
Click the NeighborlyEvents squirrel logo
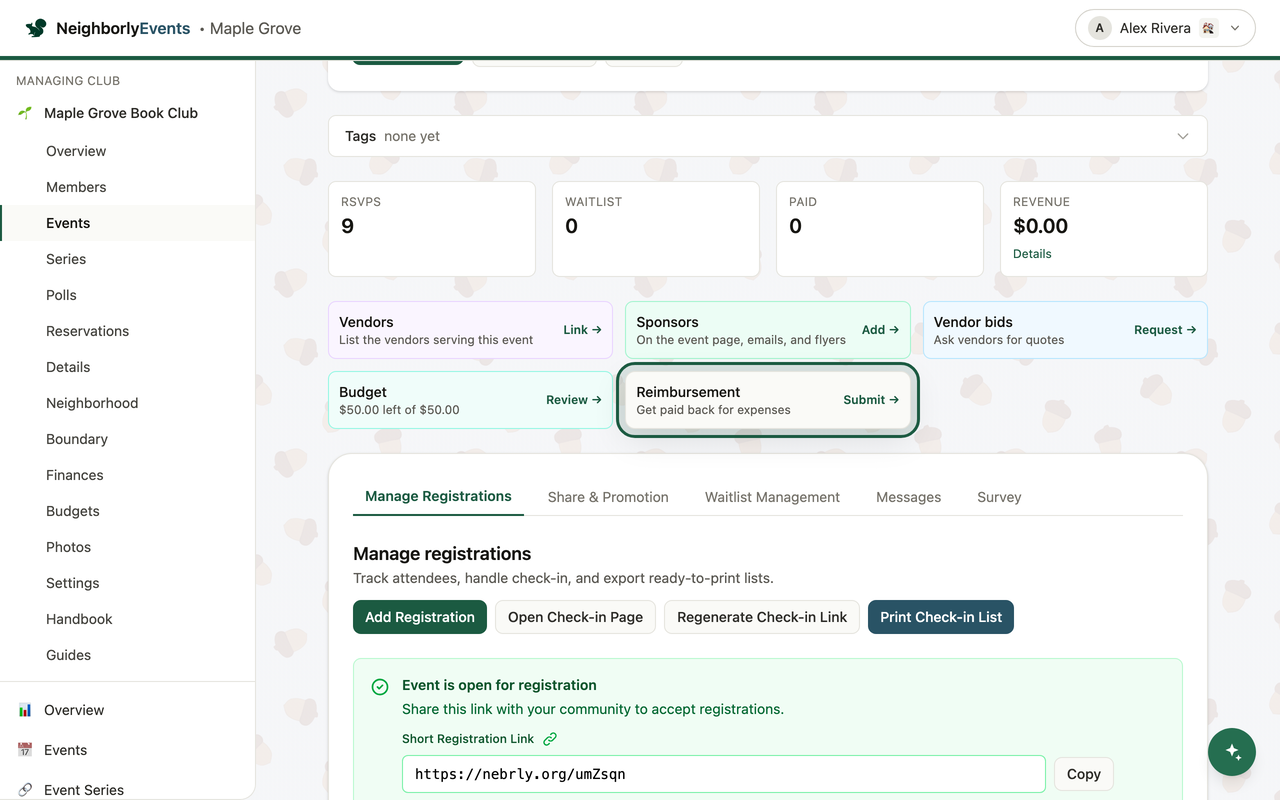36,28
